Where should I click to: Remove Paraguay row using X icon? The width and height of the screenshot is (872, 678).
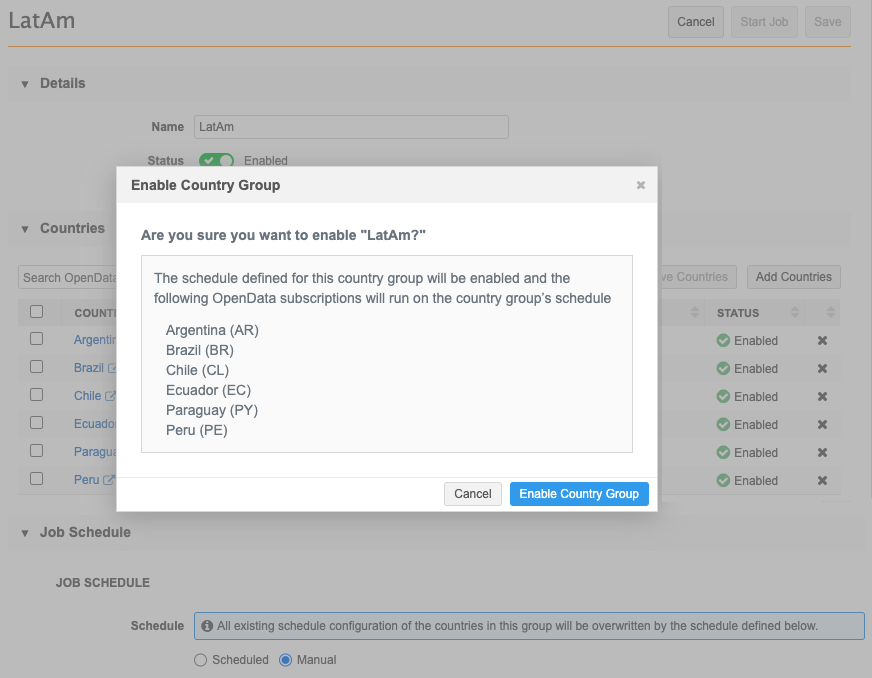tap(822, 453)
